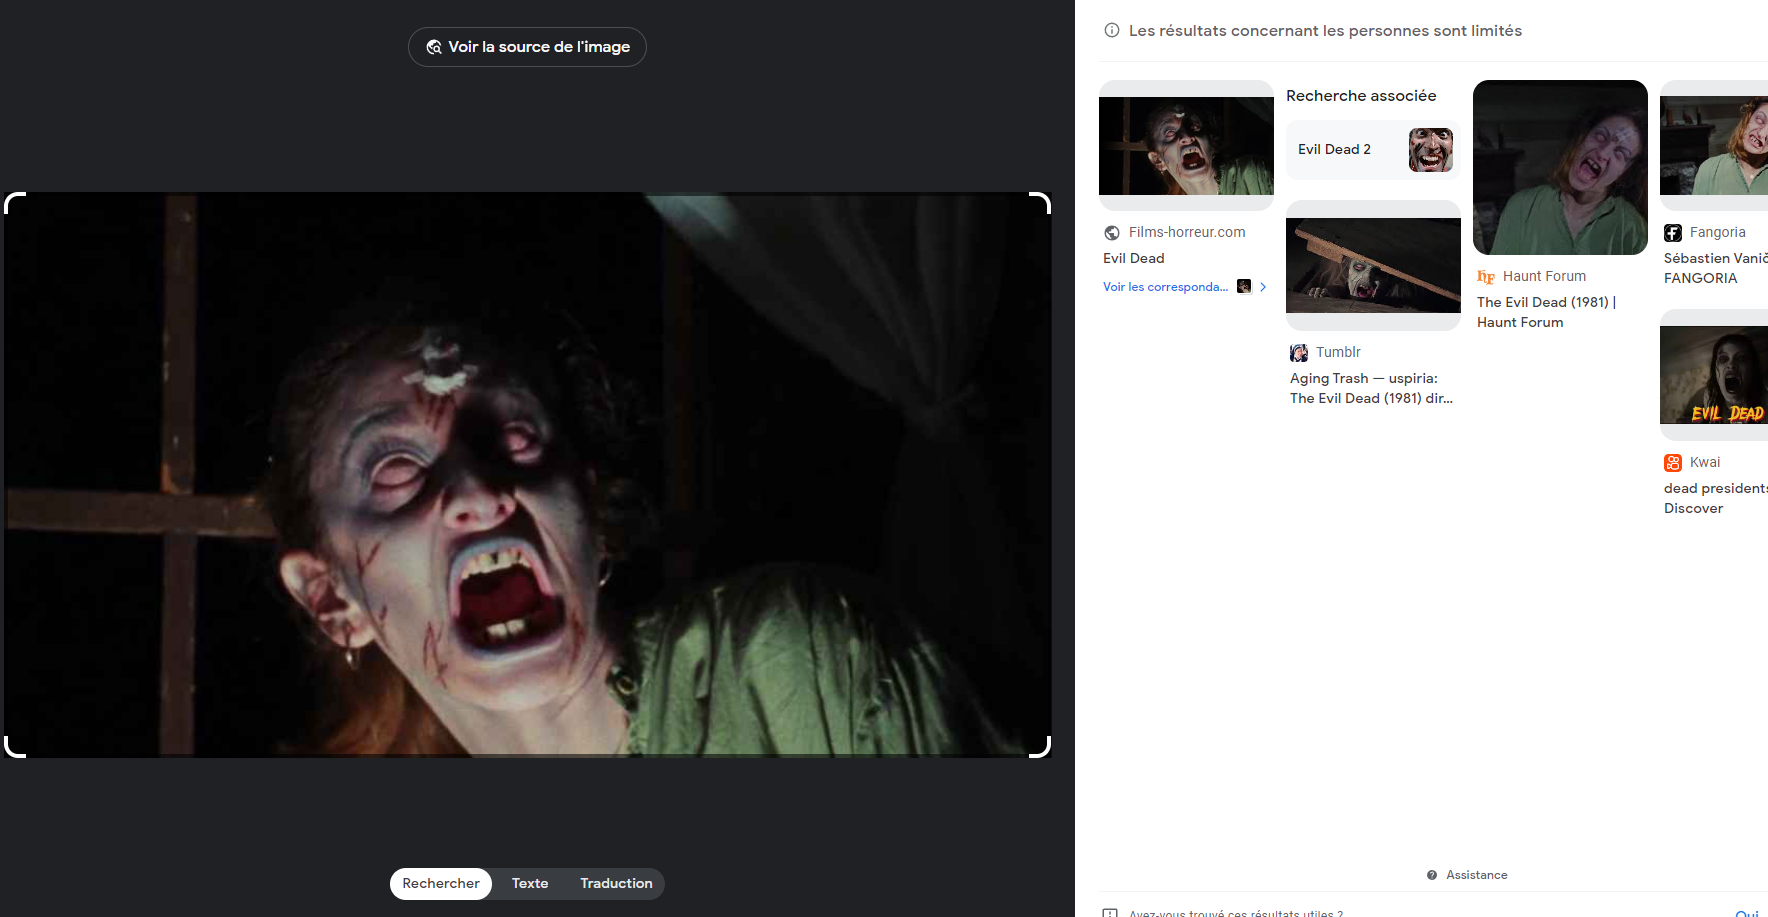Image resolution: width=1768 pixels, height=917 pixels.
Task: Open the Assistance link
Action: tap(1476, 875)
